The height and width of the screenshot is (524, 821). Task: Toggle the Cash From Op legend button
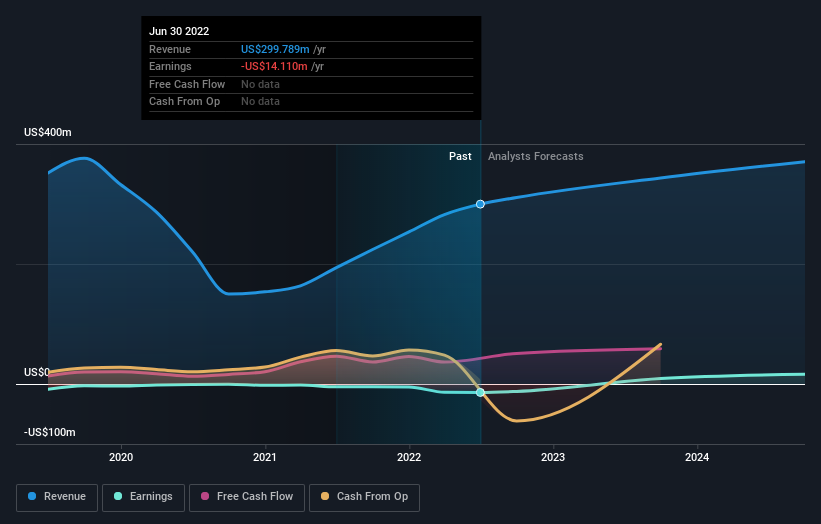coord(364,497)
